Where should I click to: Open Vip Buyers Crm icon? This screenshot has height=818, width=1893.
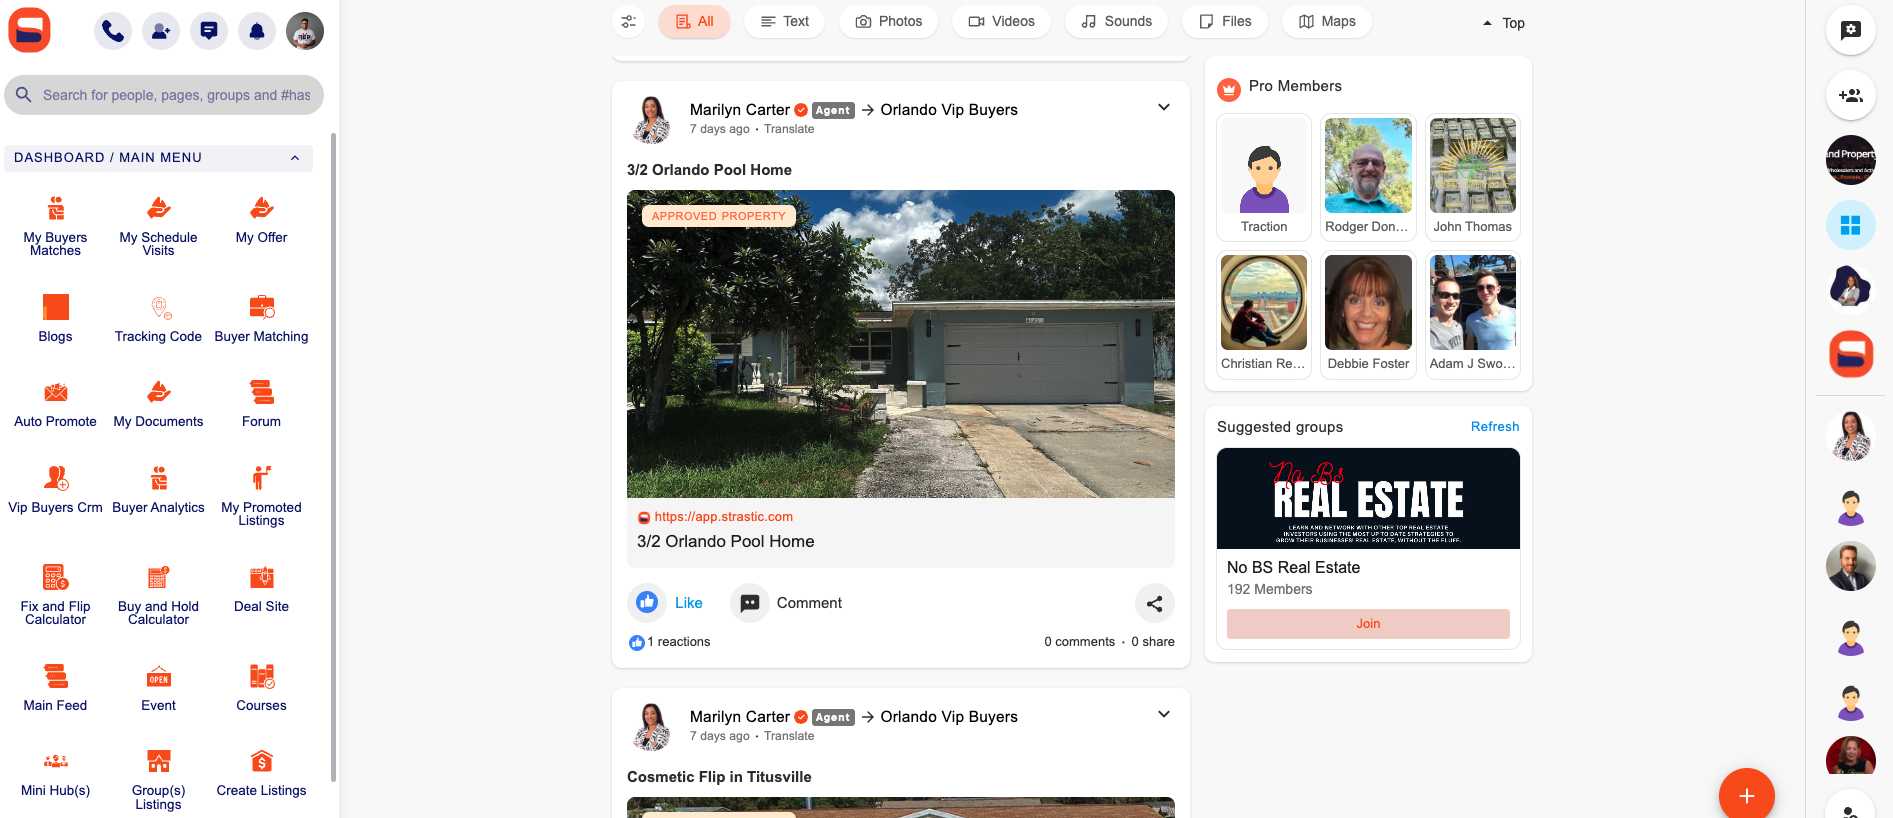[x=55, y=479]
